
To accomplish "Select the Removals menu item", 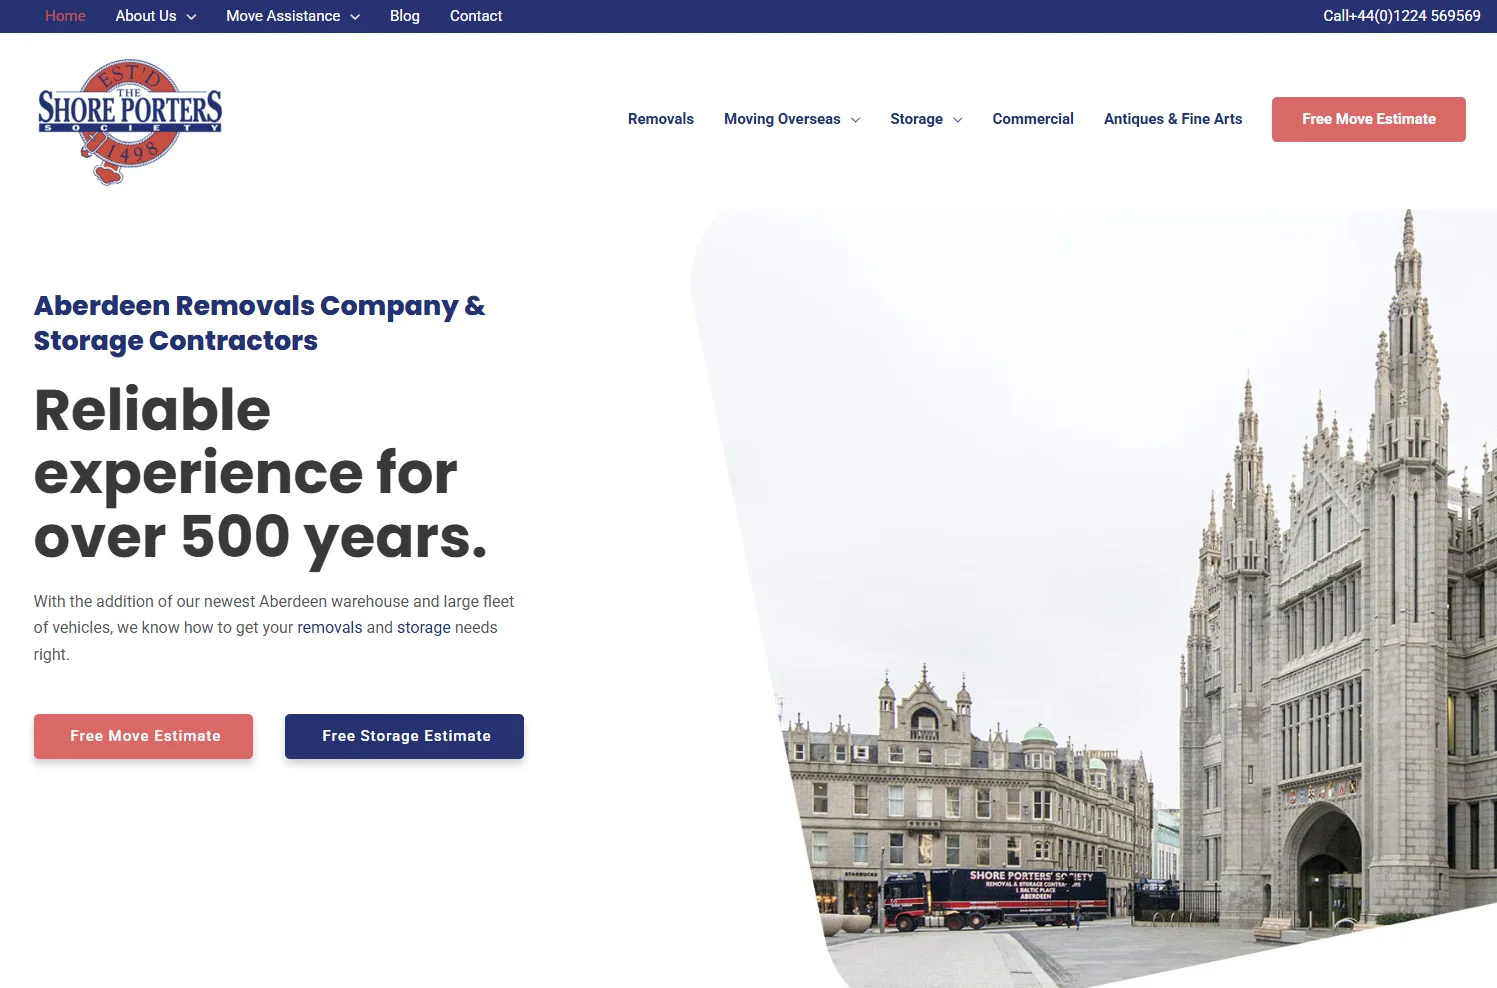I will [x=660, y=119].
